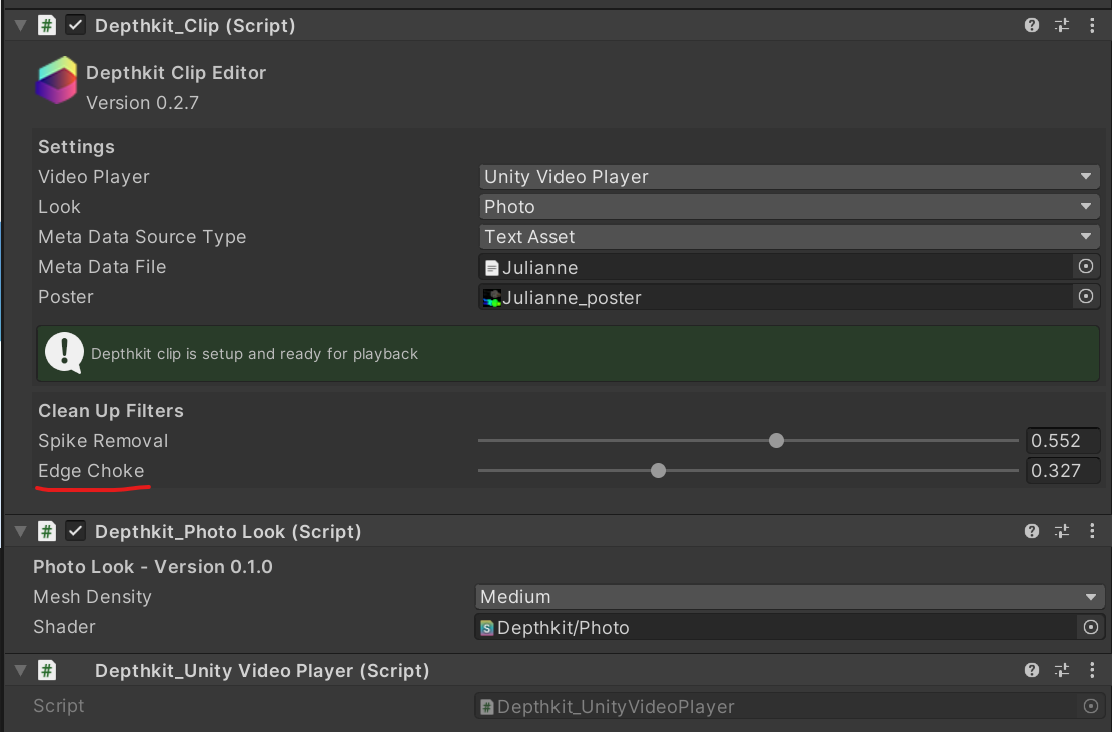The image size is (1112, 732).
Task: Open help for Depthkit_Clip script
Action: (1032, 26)
